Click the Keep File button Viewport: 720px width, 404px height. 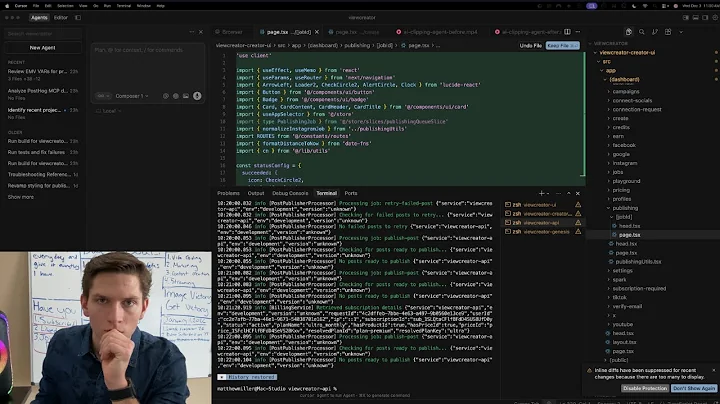(562, 45)
